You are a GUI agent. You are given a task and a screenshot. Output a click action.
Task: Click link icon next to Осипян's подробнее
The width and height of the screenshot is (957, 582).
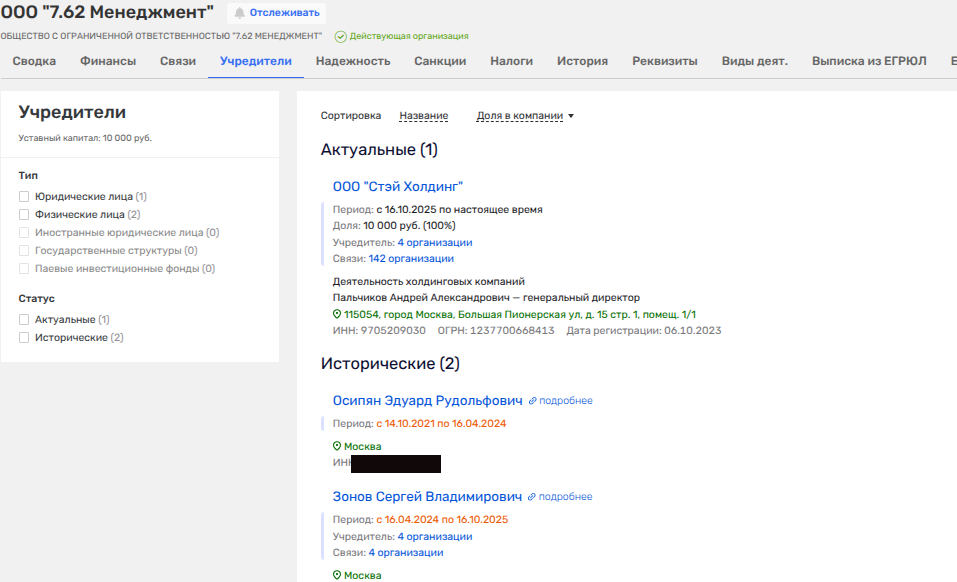pyautogui.click(x=533, y=401)
